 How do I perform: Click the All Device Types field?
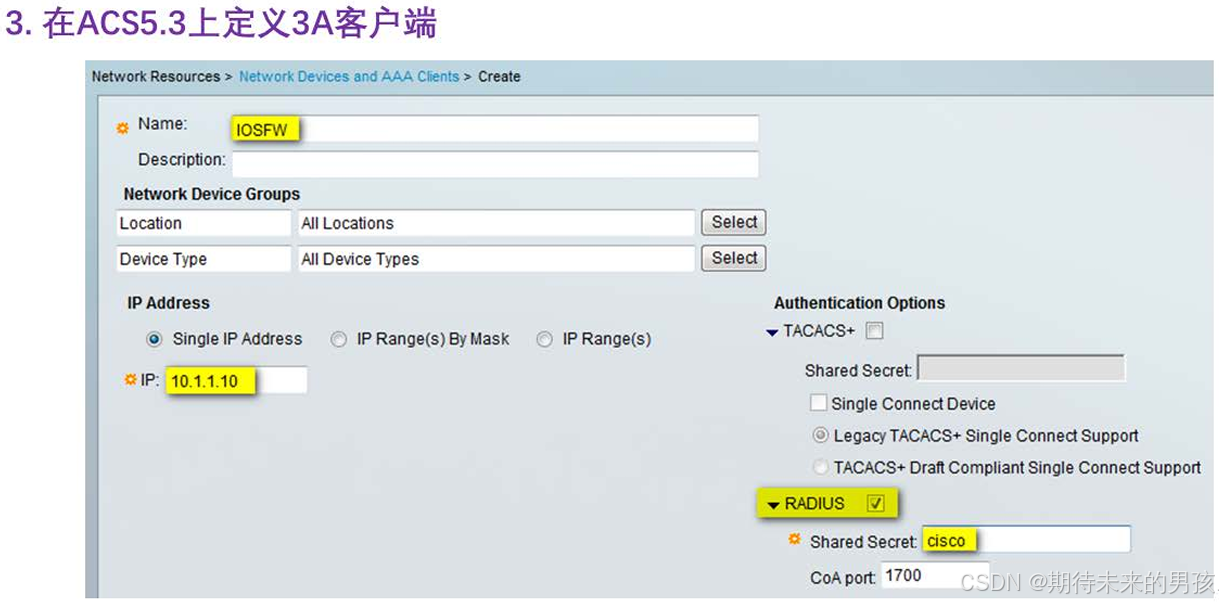pyautogui.click(x=496, y=259)
